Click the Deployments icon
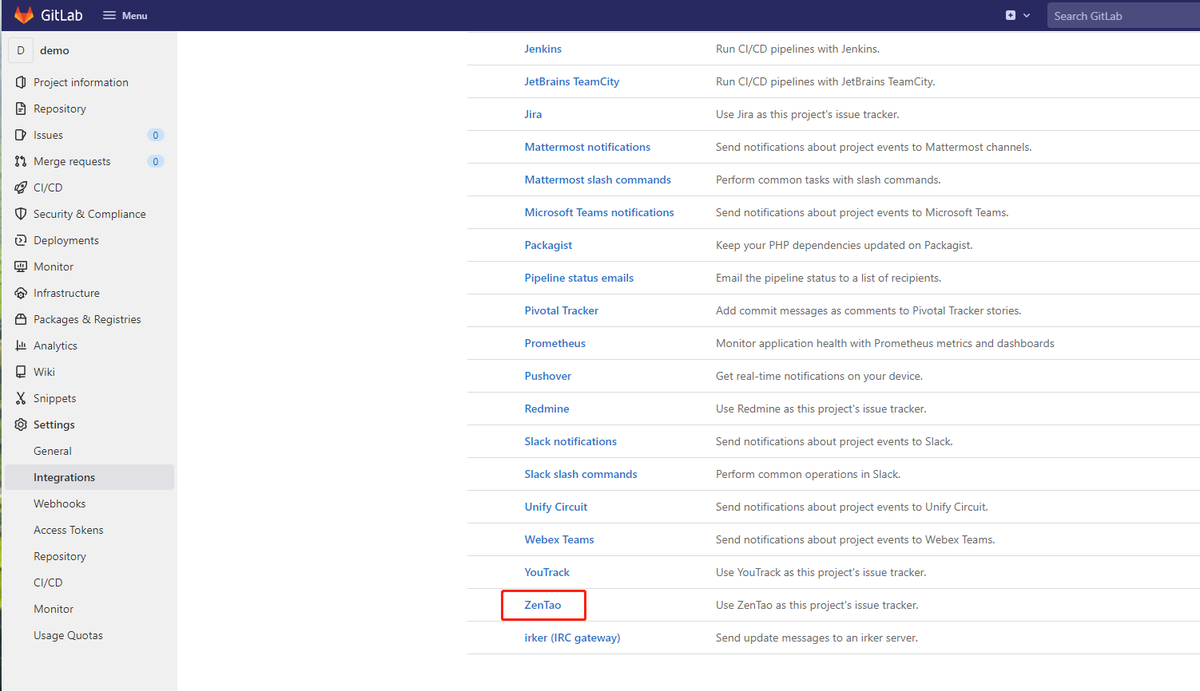This screenshot has height=691, width=1200. click(x=21, y=240)
